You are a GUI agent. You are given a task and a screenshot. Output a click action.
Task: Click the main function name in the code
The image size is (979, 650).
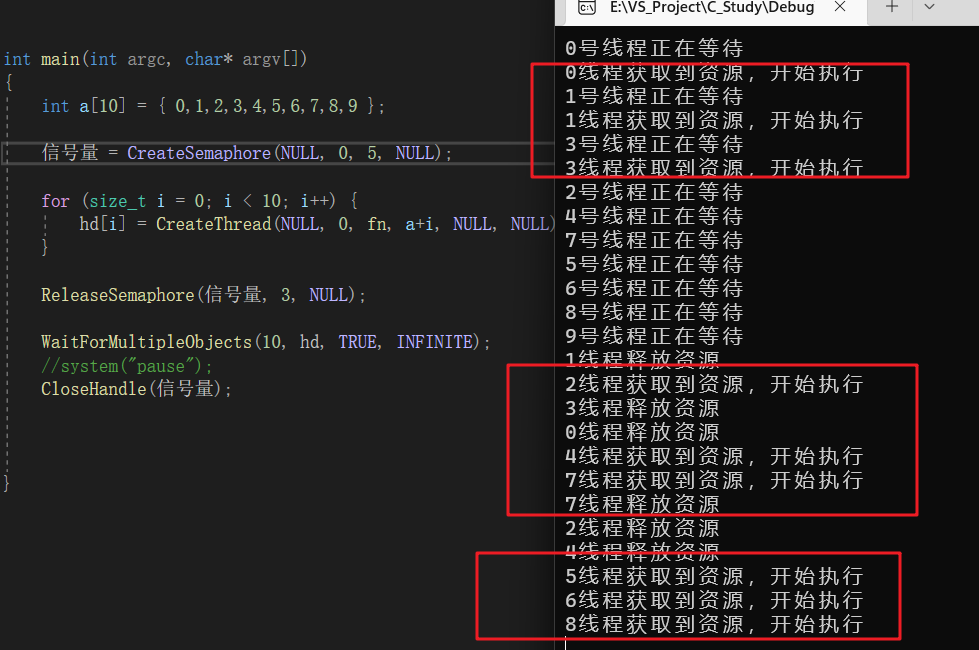[x=60, y=59]
